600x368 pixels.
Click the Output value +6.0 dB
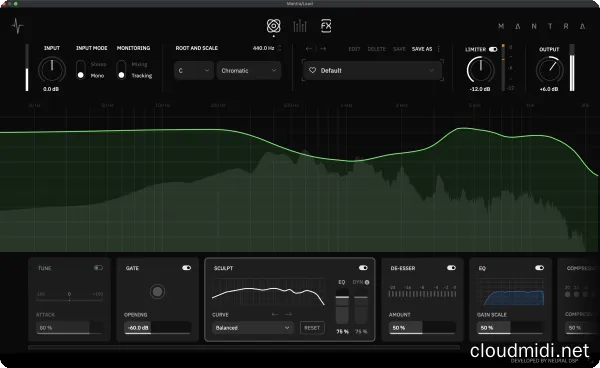[x=549, y=89]
